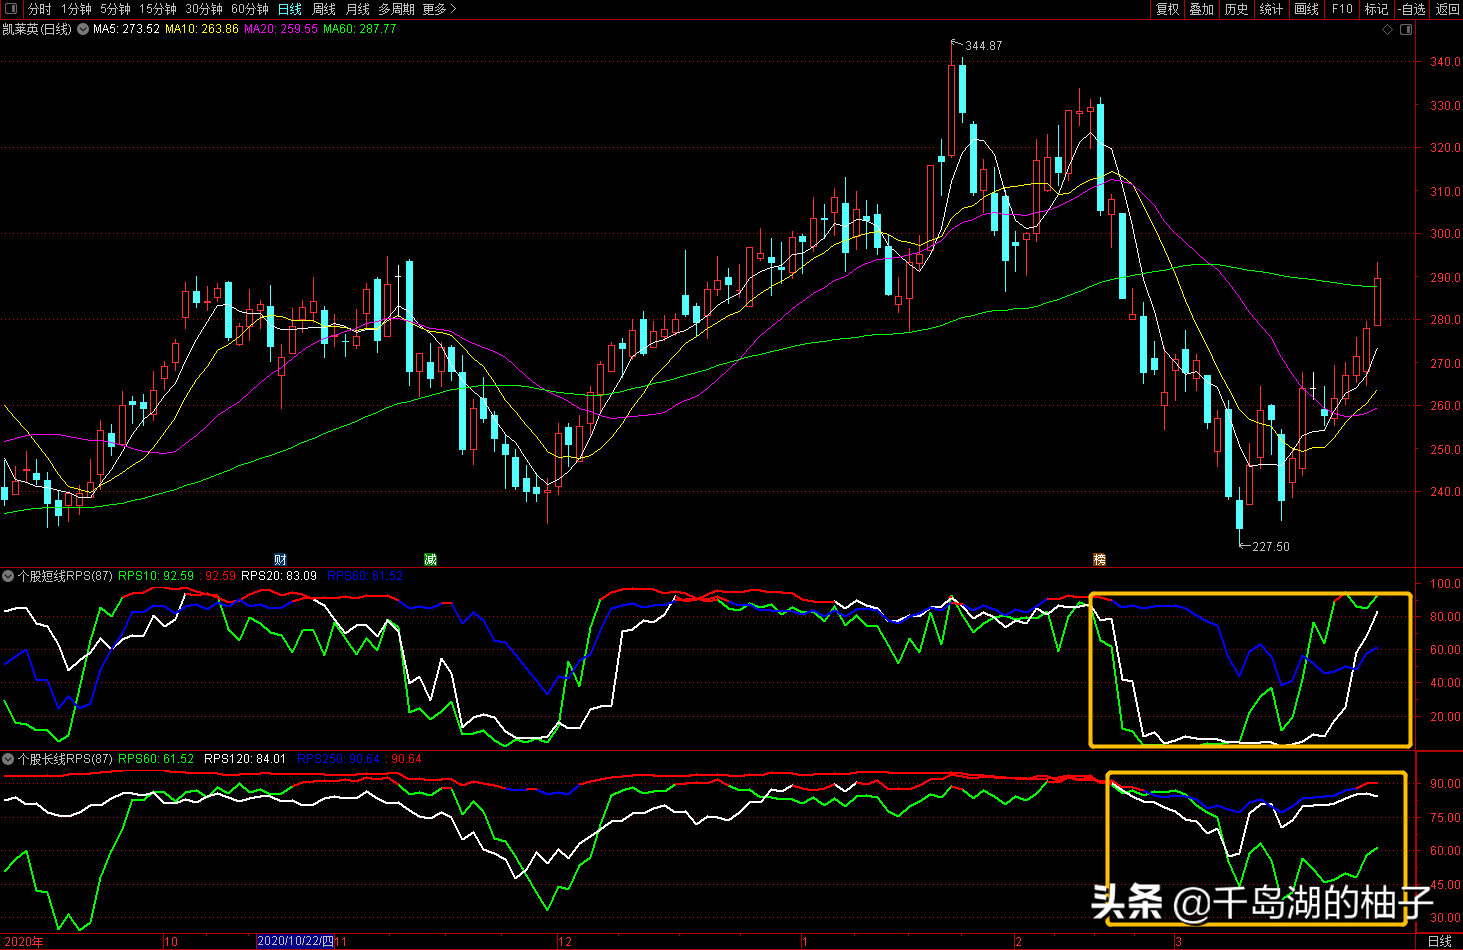This screenshot has height=950, width=1463.
Task: Open the 统计 statistics button
Action: click(1272, 9)
